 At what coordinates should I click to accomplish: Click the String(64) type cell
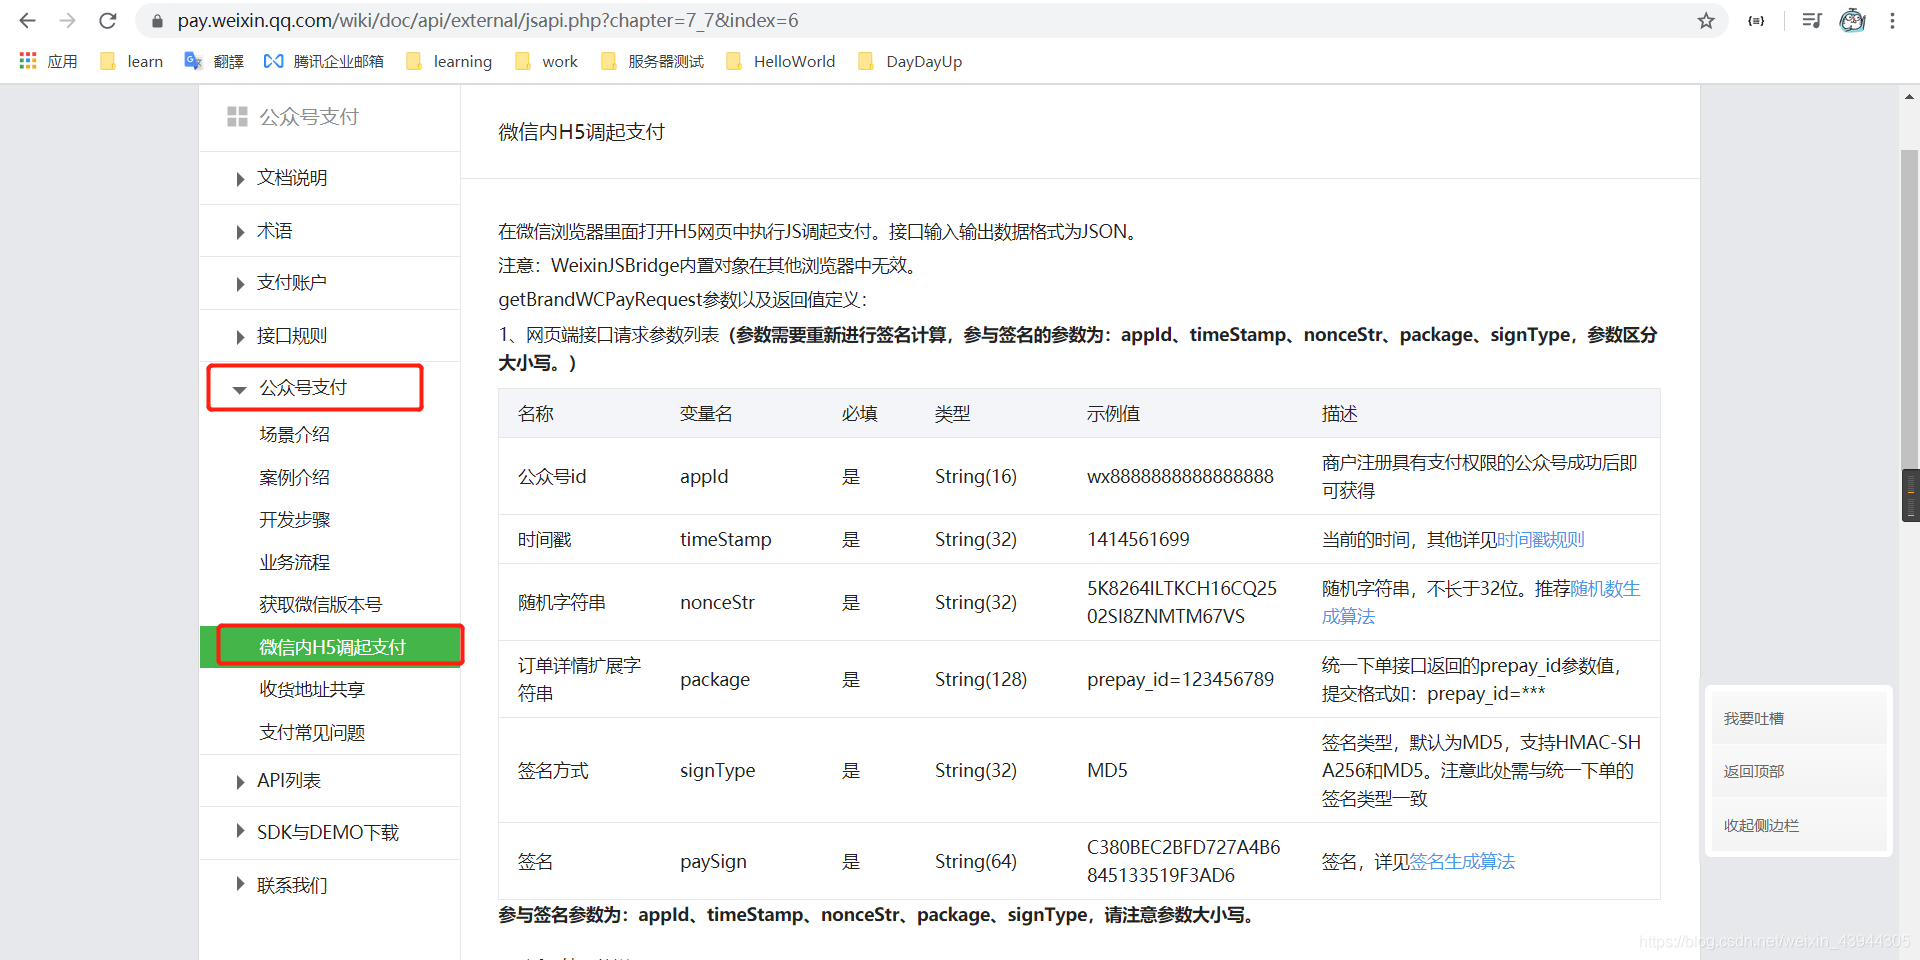pyautogui.click(x=976, y=862)
